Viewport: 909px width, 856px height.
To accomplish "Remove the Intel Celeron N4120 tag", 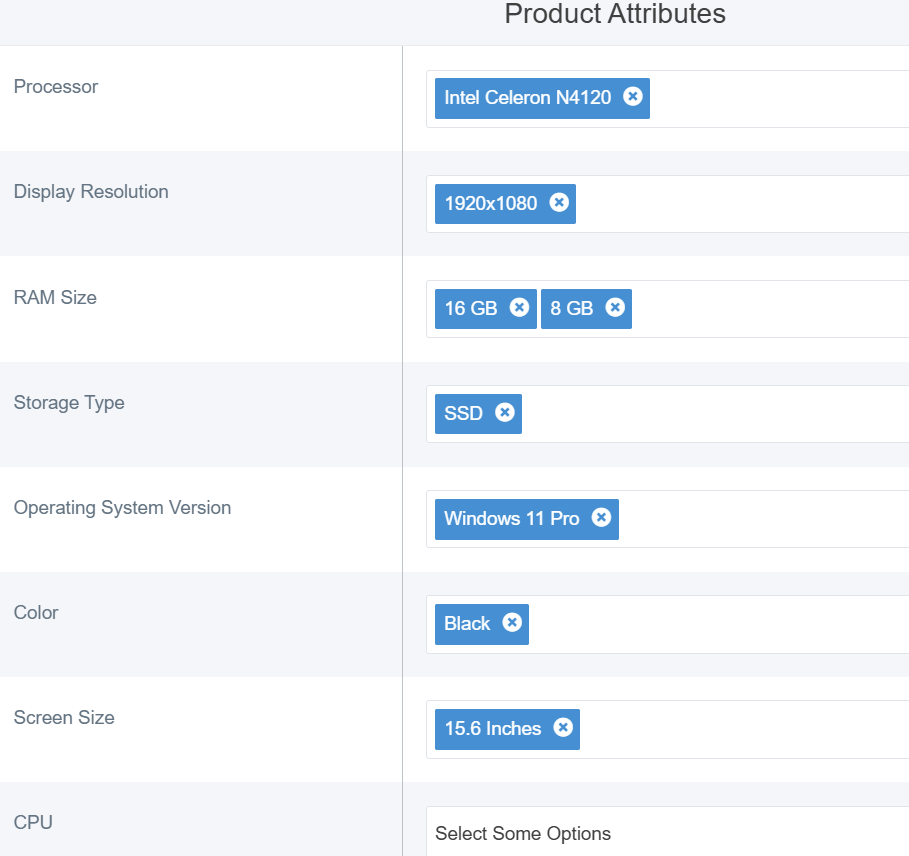I will point(632,96).
